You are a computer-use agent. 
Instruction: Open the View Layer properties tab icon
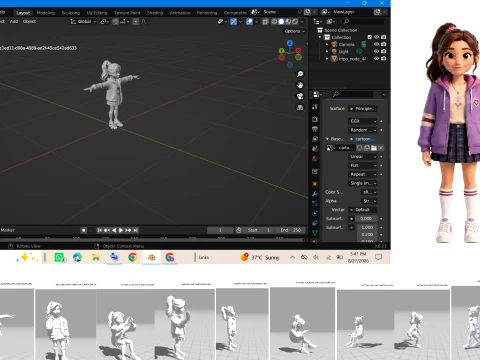(315, 139)
